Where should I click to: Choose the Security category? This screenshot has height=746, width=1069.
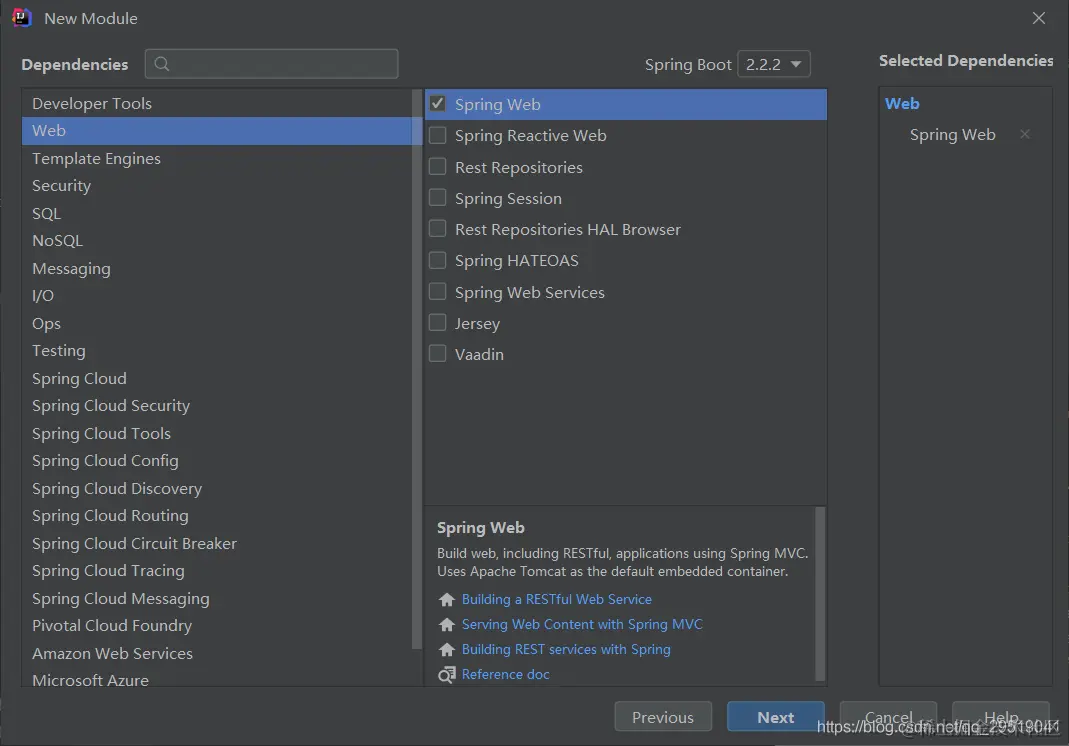point(217,185)
